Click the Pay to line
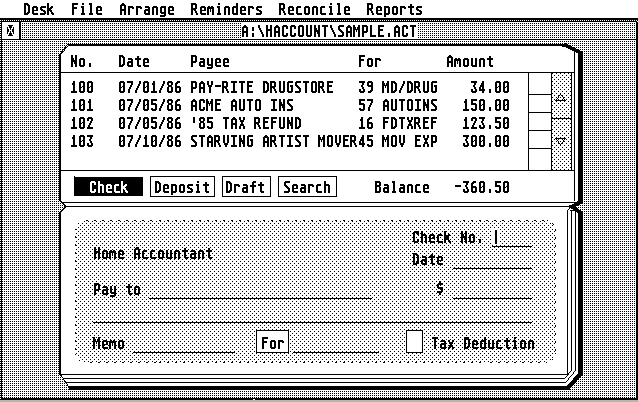The image size is (638, 402). 260,290
